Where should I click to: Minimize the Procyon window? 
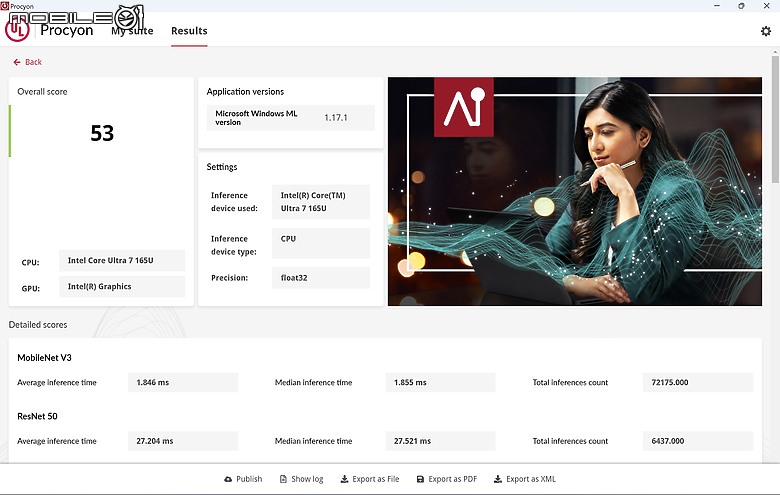717,6
